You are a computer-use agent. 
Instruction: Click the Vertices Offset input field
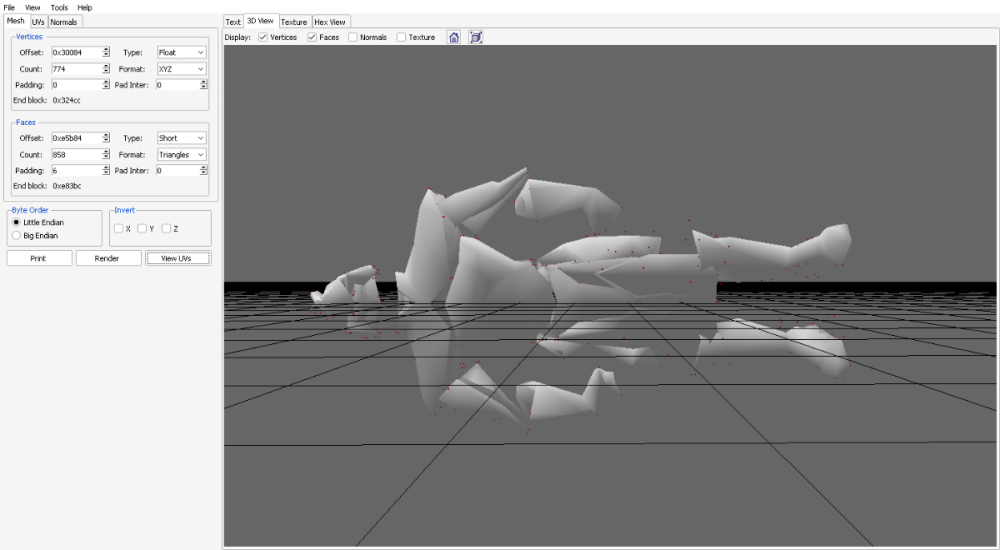tap(76, 52)
